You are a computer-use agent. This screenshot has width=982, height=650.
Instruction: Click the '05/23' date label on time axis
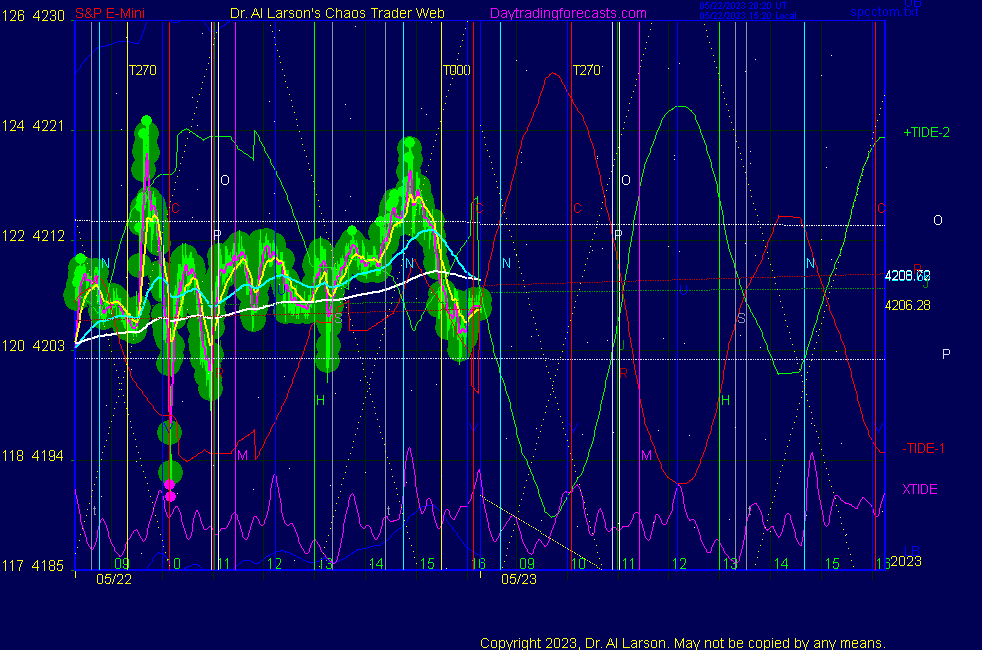(519, 579)
